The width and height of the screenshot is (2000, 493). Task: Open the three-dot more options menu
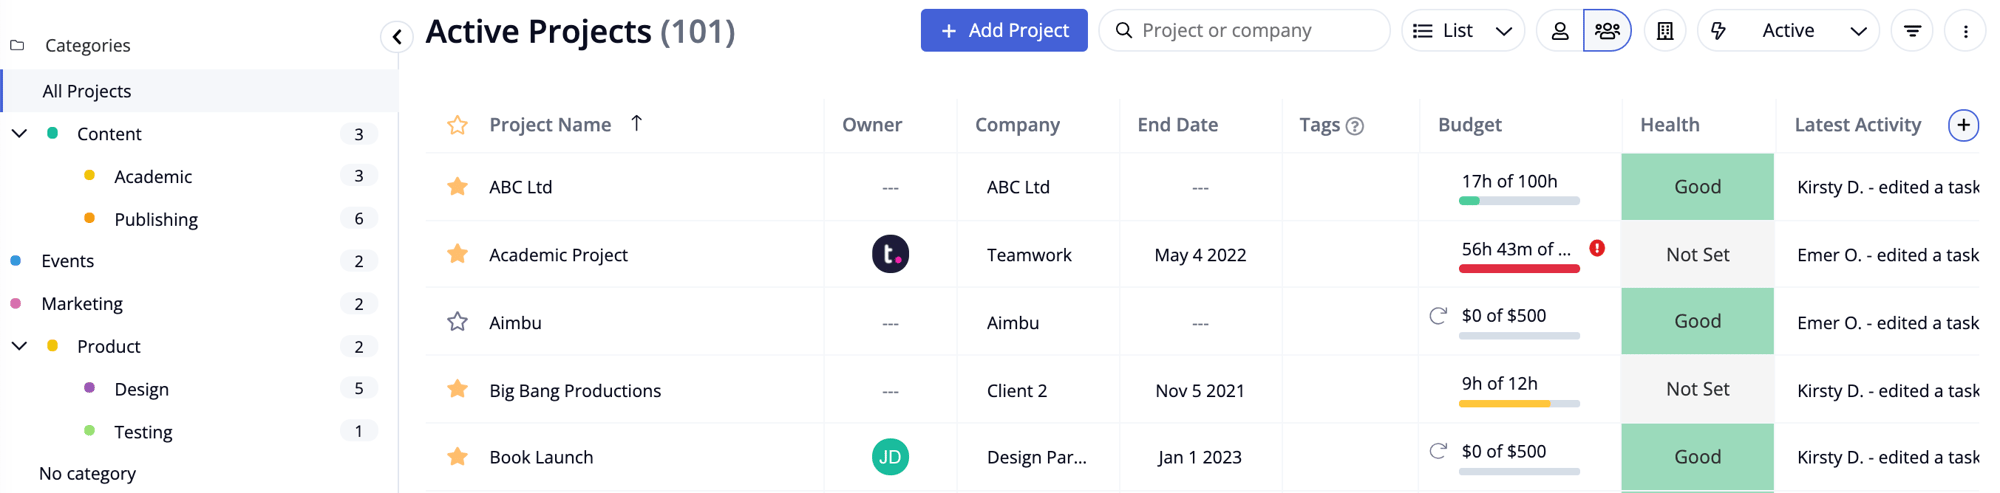[1965, 31]
